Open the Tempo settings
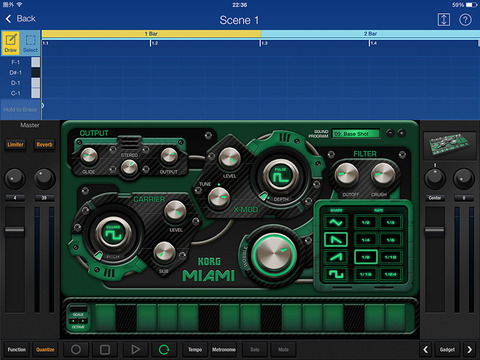The height and width of the screenshot is (360, 480). coord(195,349)
